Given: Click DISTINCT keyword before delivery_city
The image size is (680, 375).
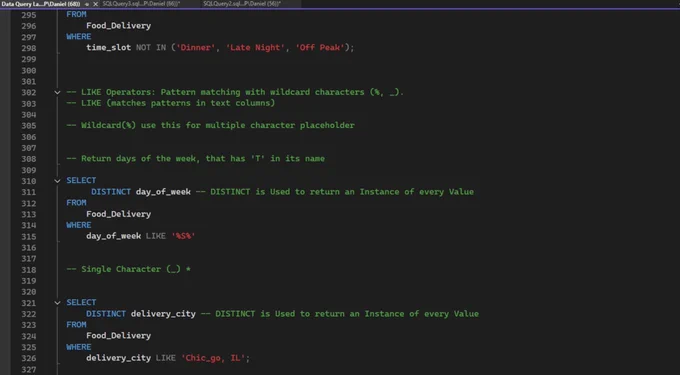Looking at the screenshot, I should (106, 314).
